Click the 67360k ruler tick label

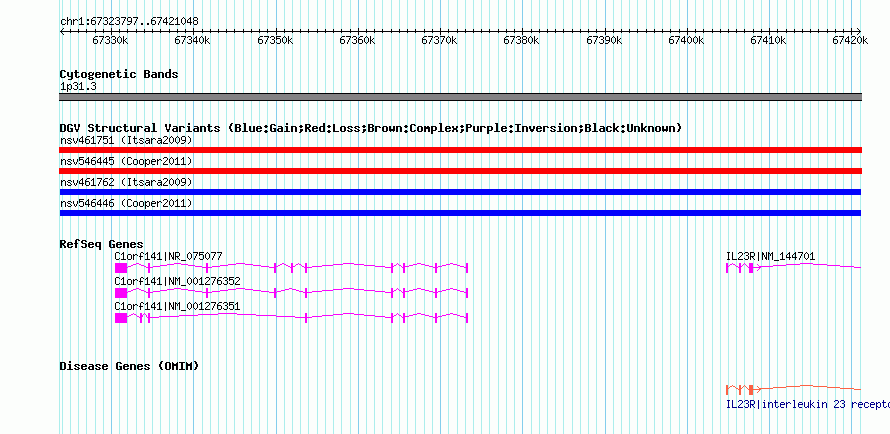[357, 40]
